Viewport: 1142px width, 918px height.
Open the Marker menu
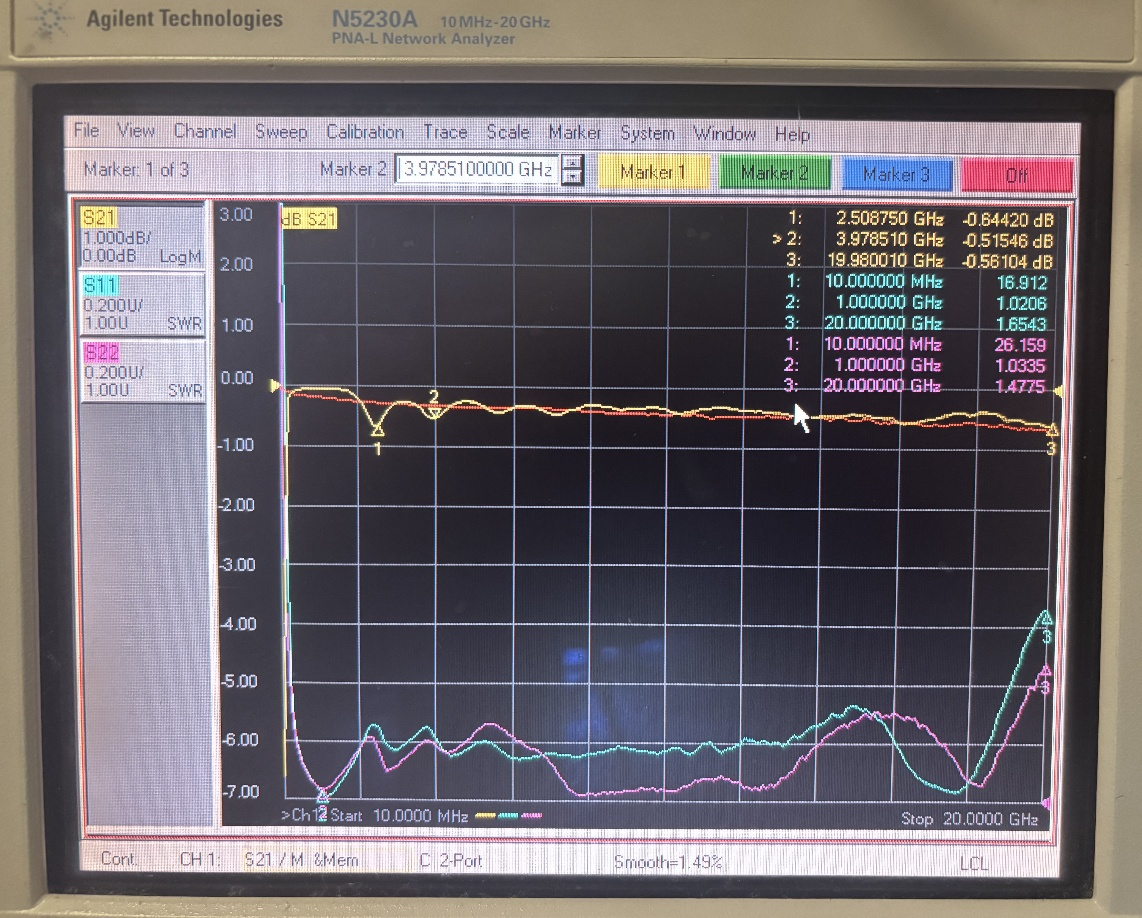coord(575,132)
